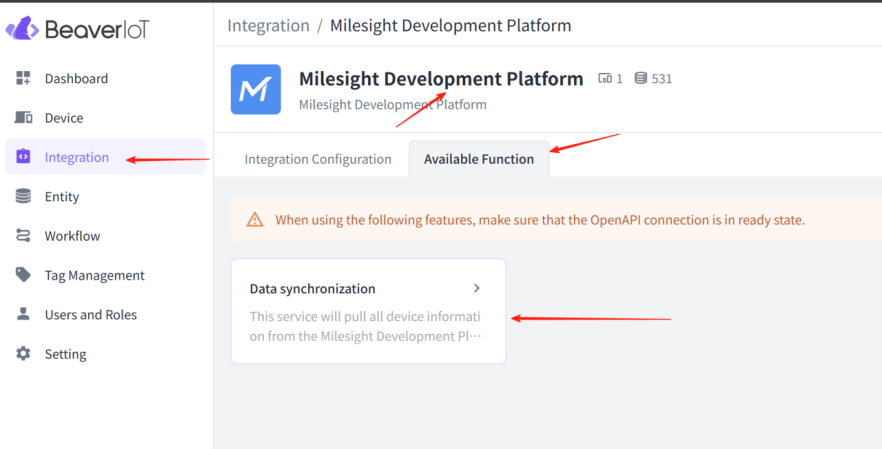
Task: Click the Workflow icon in sidebar
Action: coord(23,236)
